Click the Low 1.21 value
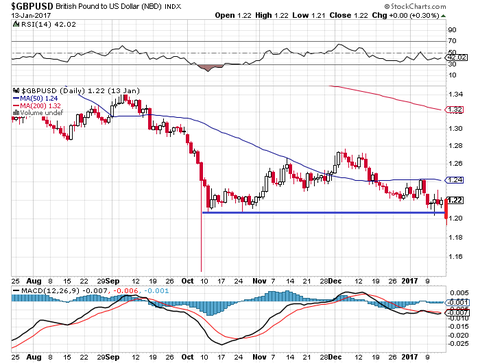This screenshot has height=363, width=480. pos(309,15)
